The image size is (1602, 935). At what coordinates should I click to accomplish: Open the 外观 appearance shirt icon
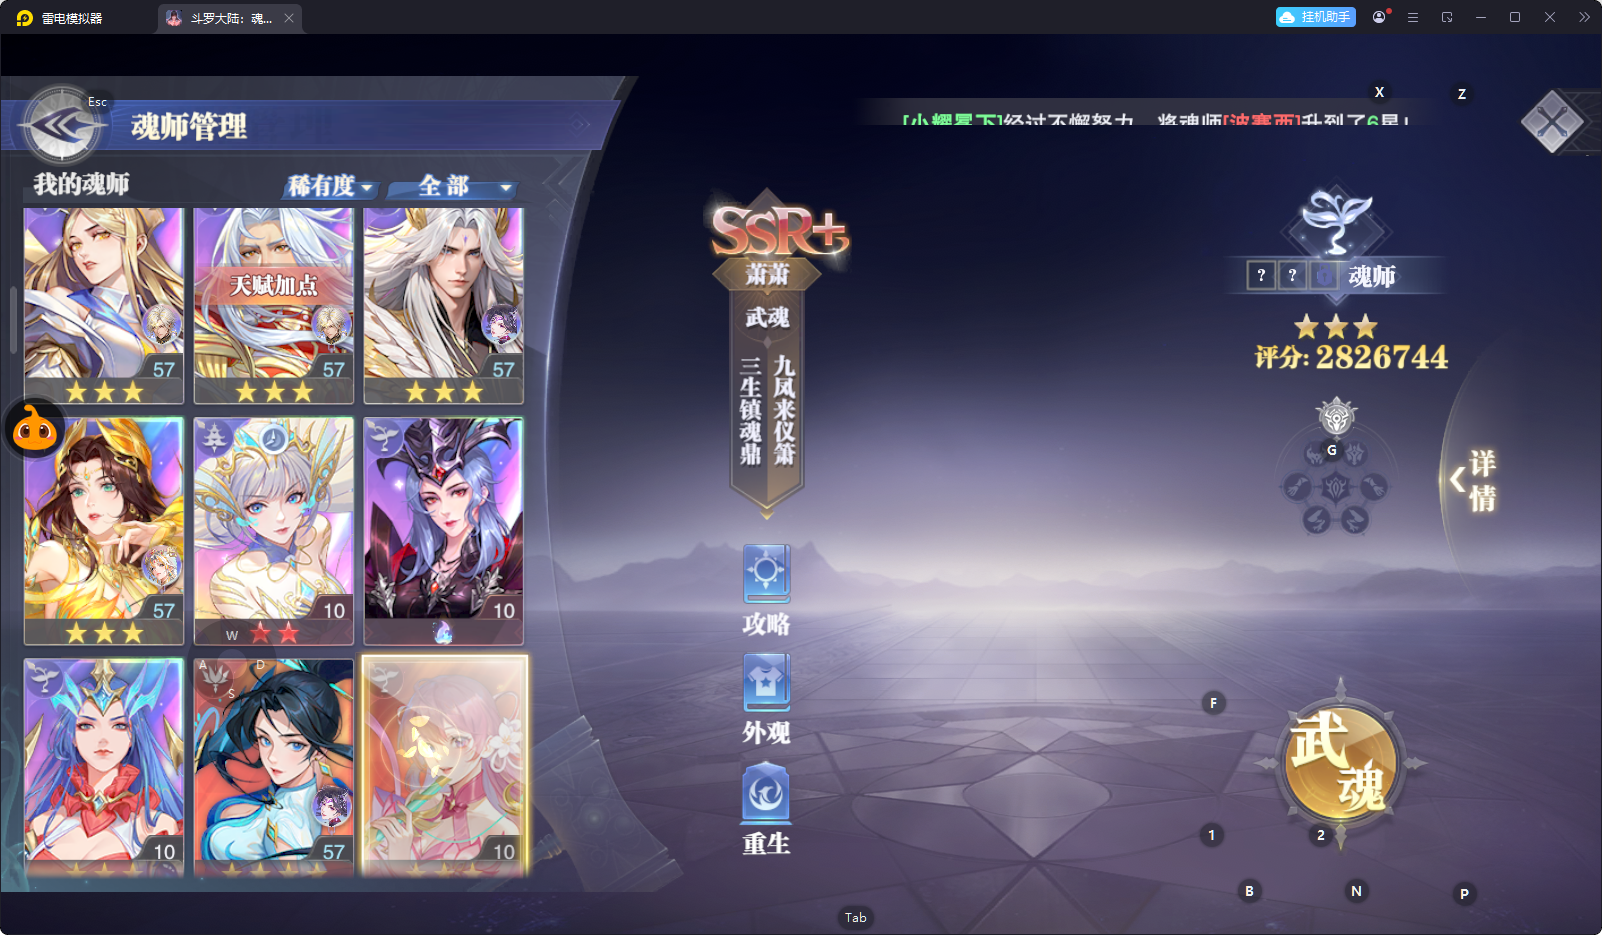click(x=766, y=682)
